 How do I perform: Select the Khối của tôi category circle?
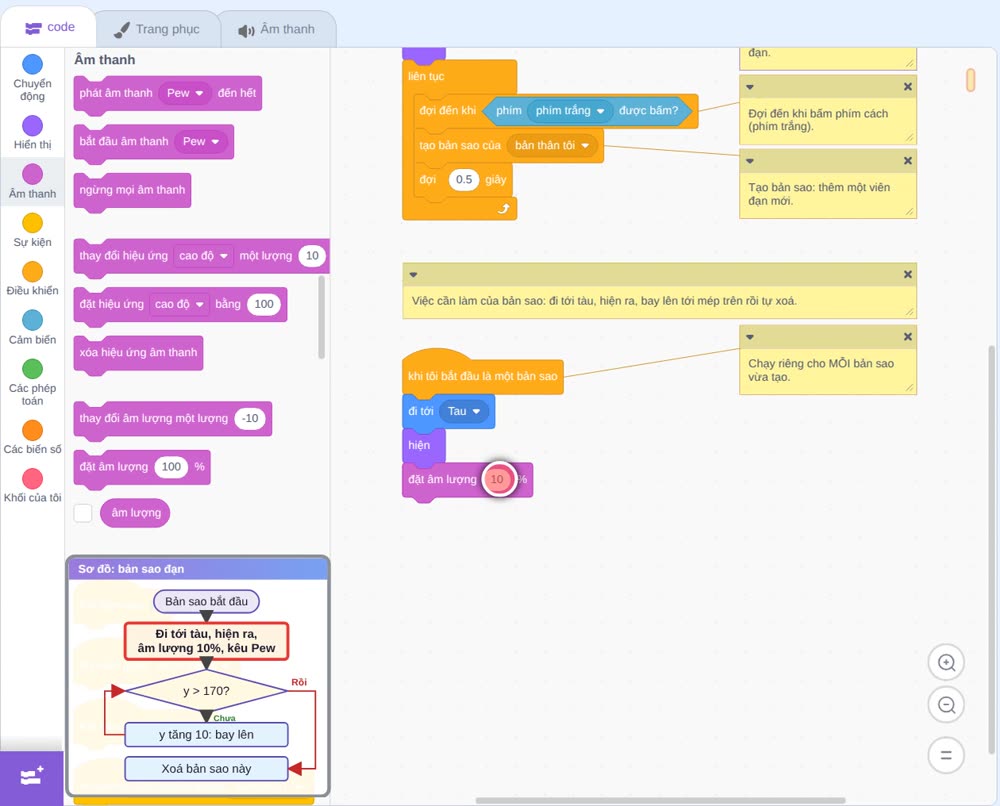pyautogui.click(x=33, y=478)
